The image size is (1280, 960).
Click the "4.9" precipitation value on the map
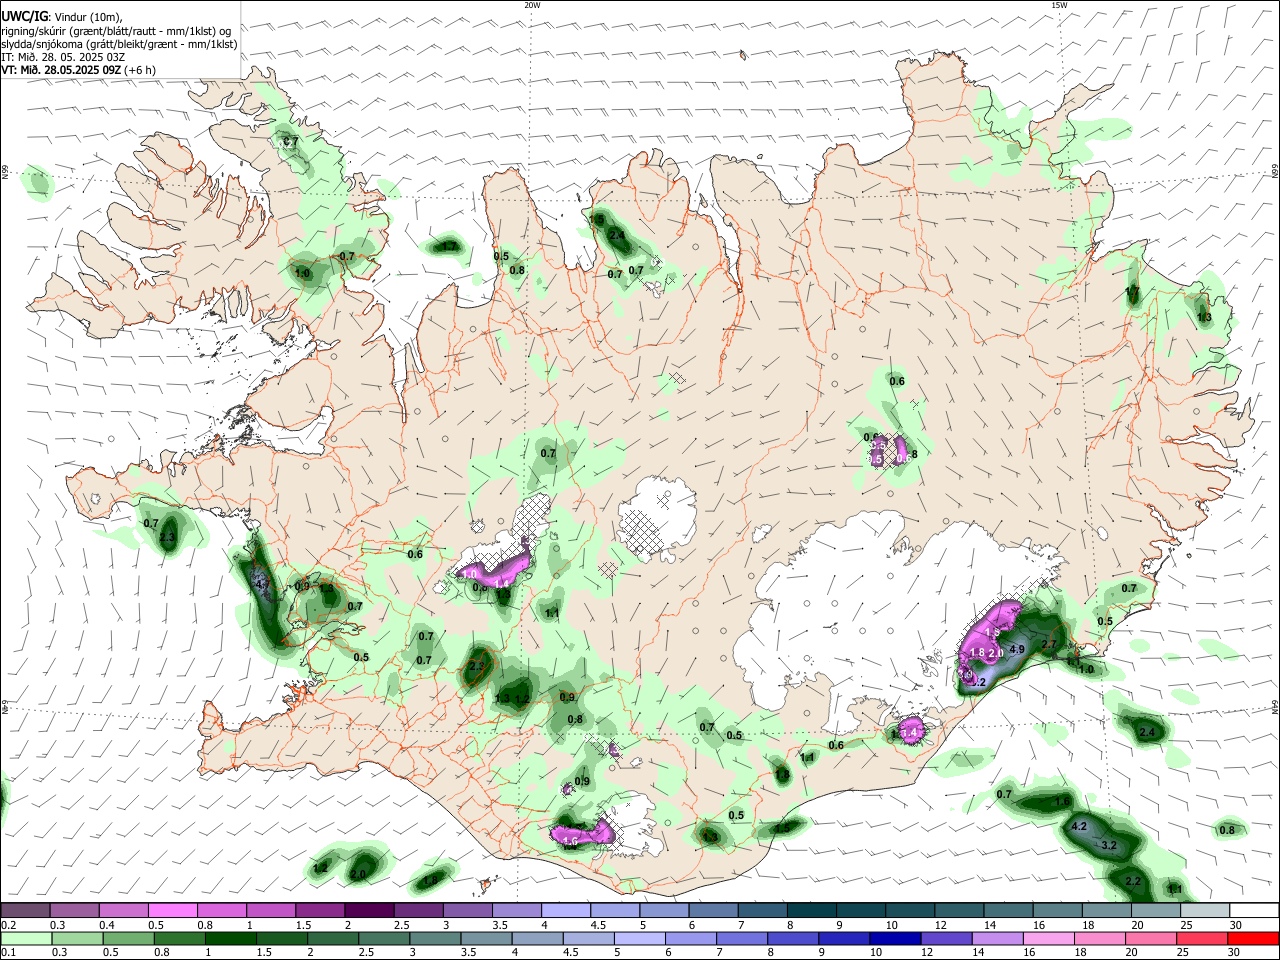coord(1018,649)
